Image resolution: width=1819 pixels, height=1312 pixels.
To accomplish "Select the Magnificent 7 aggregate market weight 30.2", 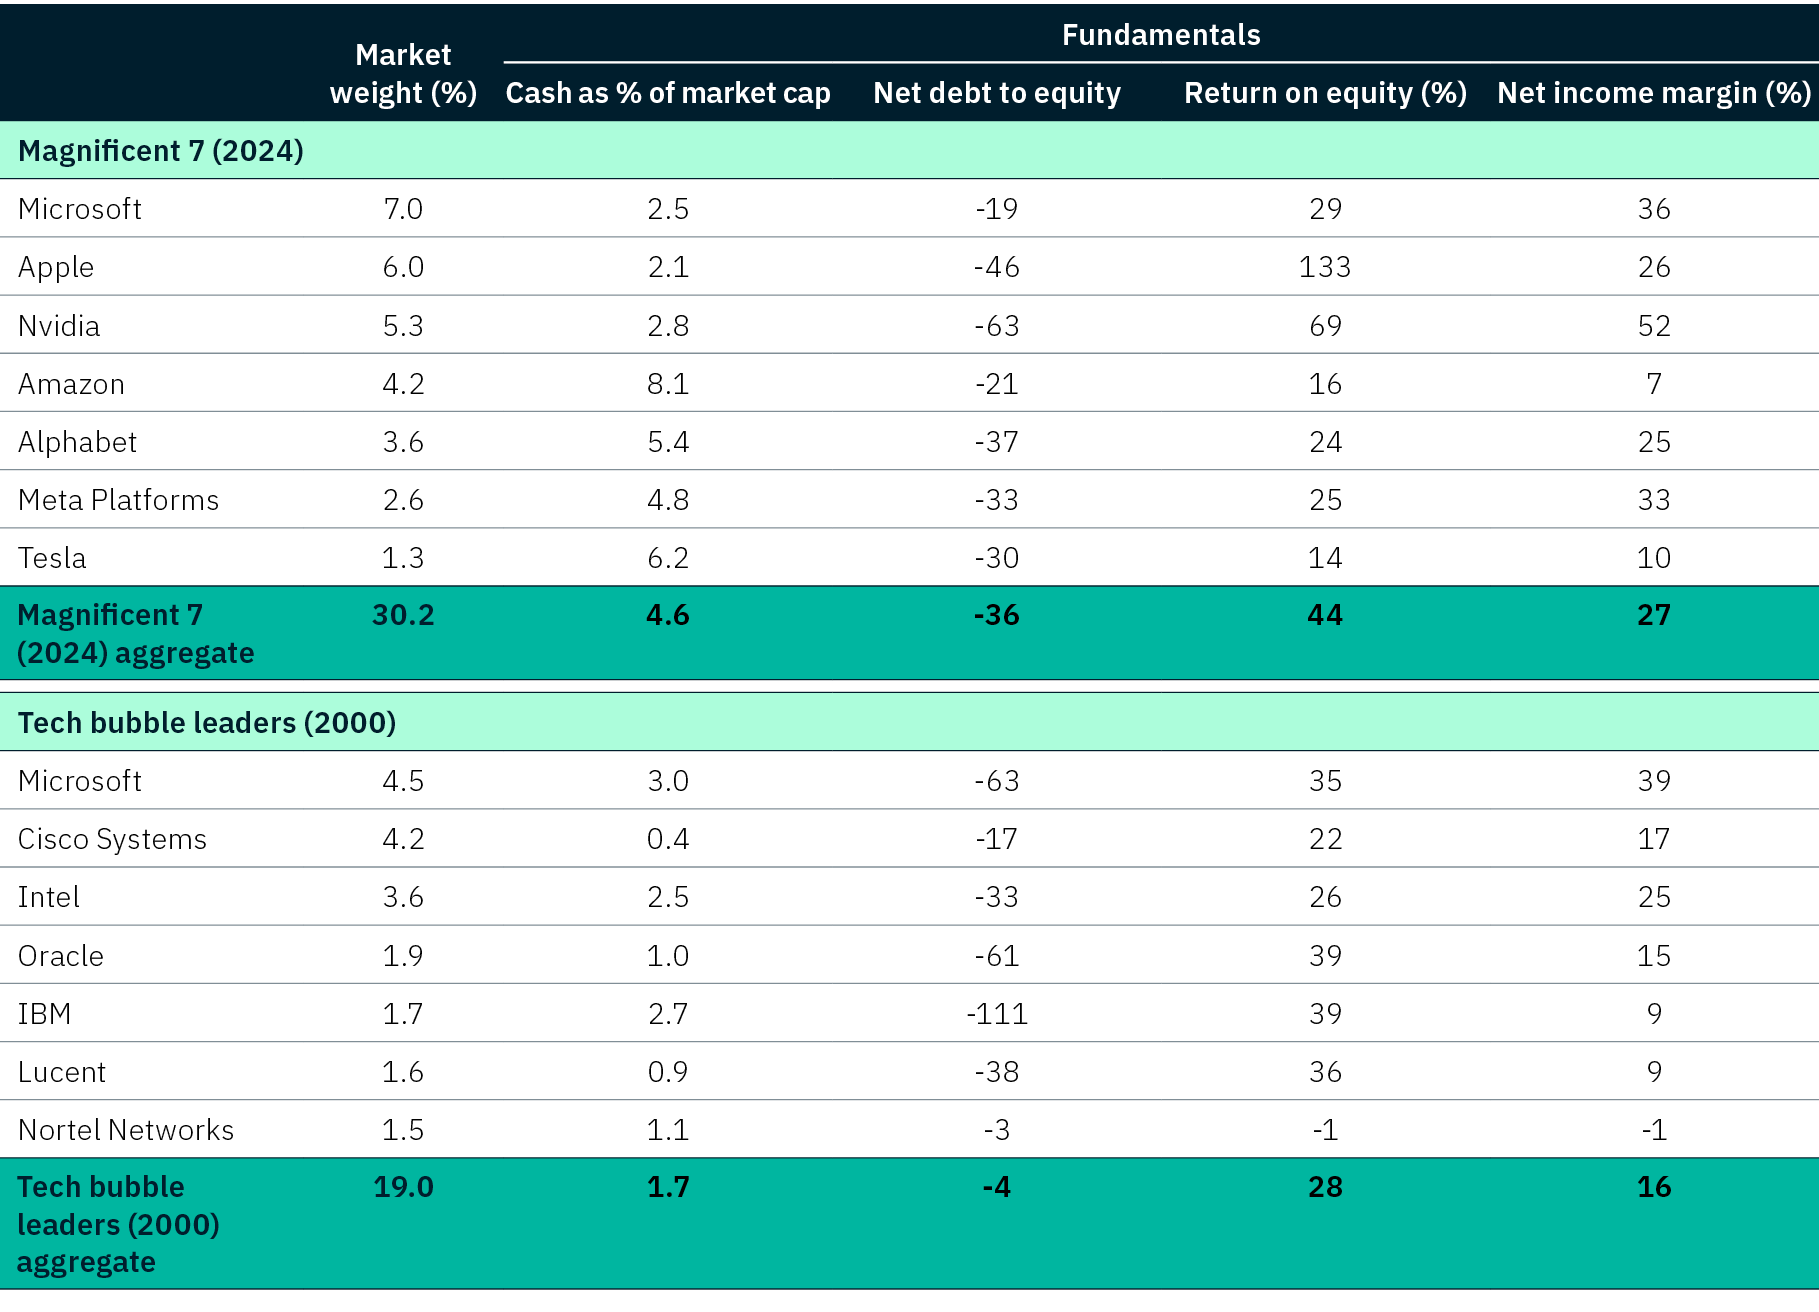I will pos(403,615).
